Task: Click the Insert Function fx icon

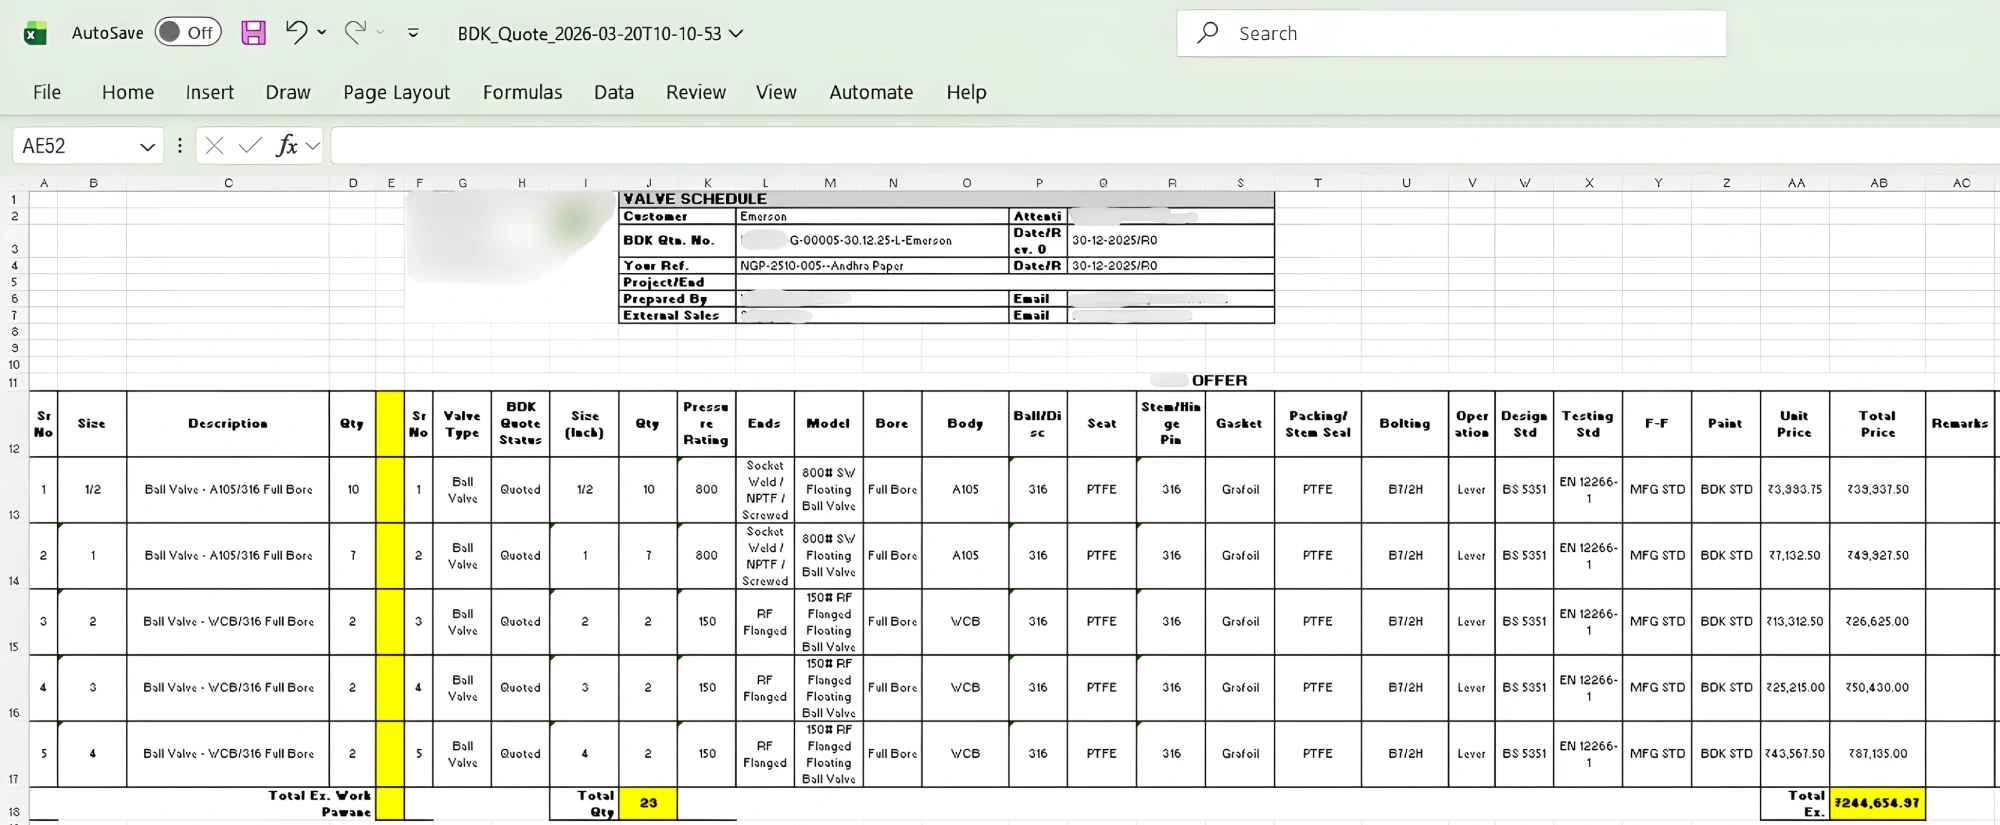Action: pyautogui.click(x=287, y=146)
